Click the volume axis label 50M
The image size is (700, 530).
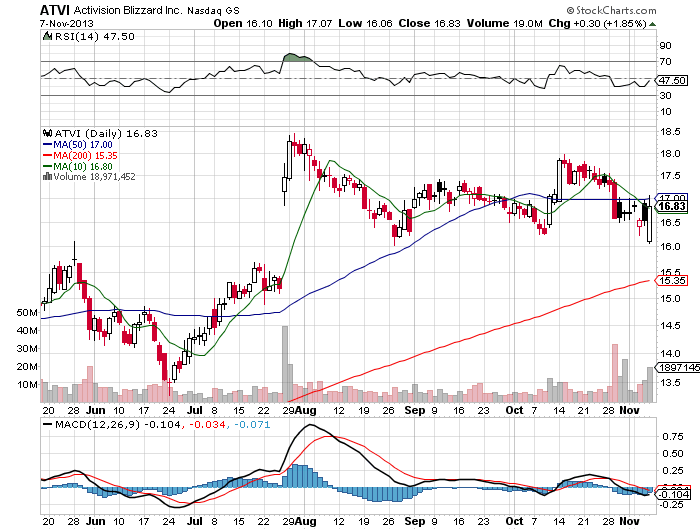click(27, 313)
